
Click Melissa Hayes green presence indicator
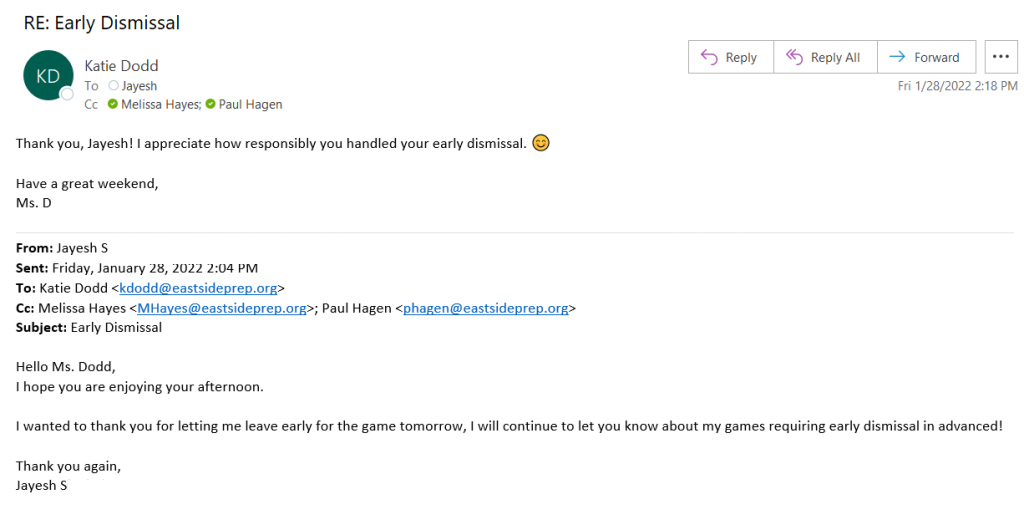point(113,104)
